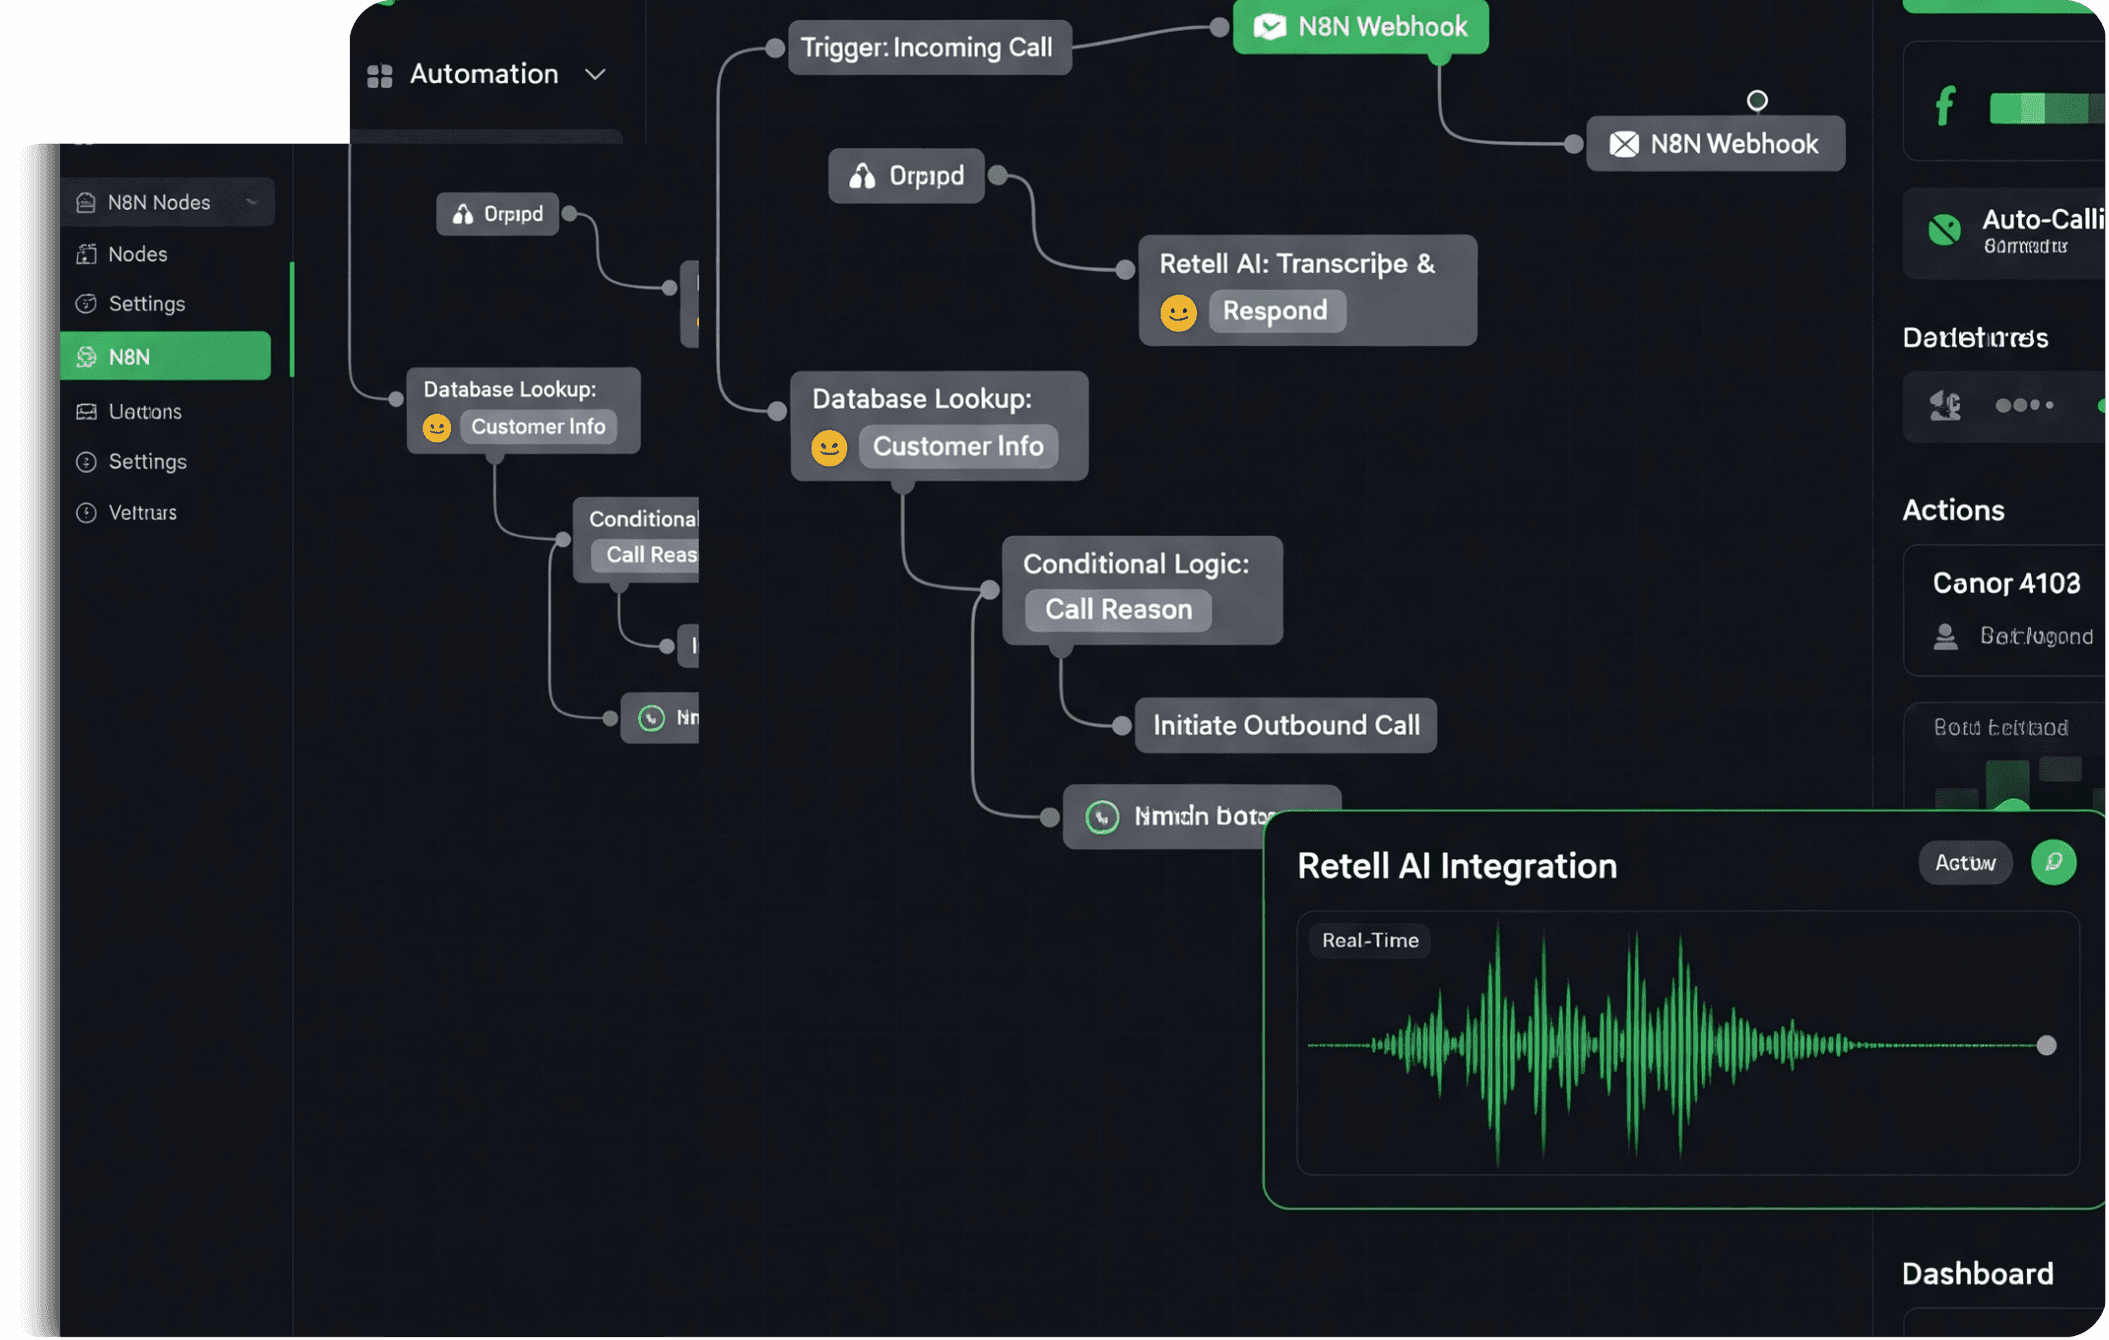Click the small Customer Info tag

[x=538, y=427]
